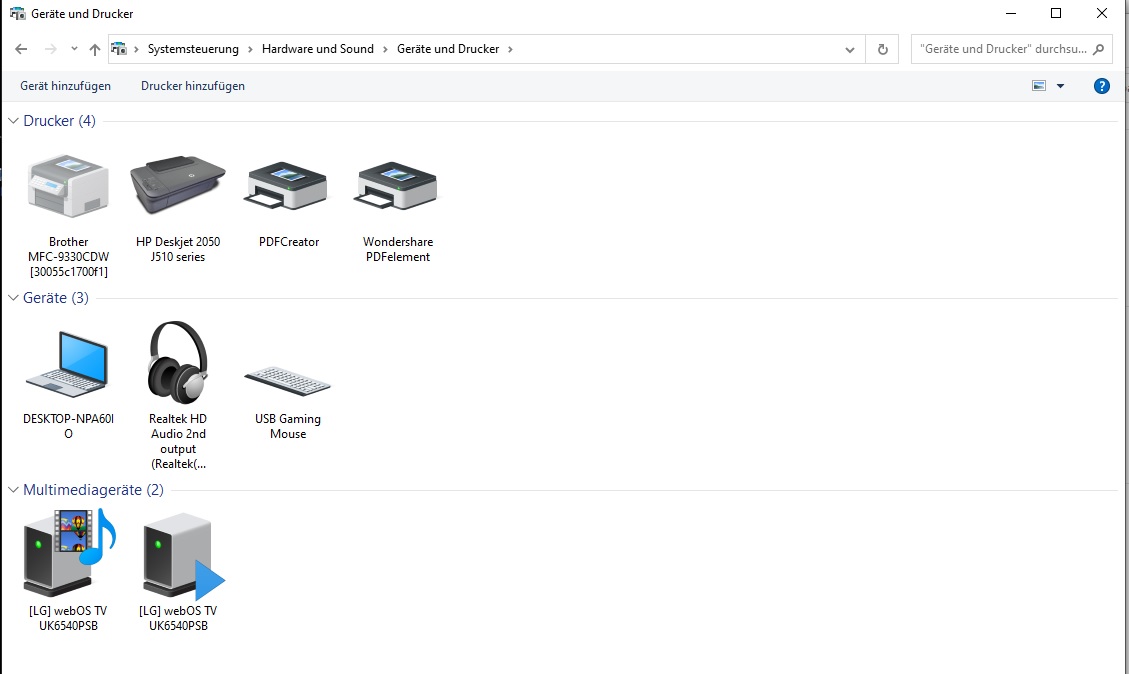Viewport: 1129px width, 674px height.
Task: Click Gerät hinzufügen
Action: pyautogui.click(x=66, y=86)
